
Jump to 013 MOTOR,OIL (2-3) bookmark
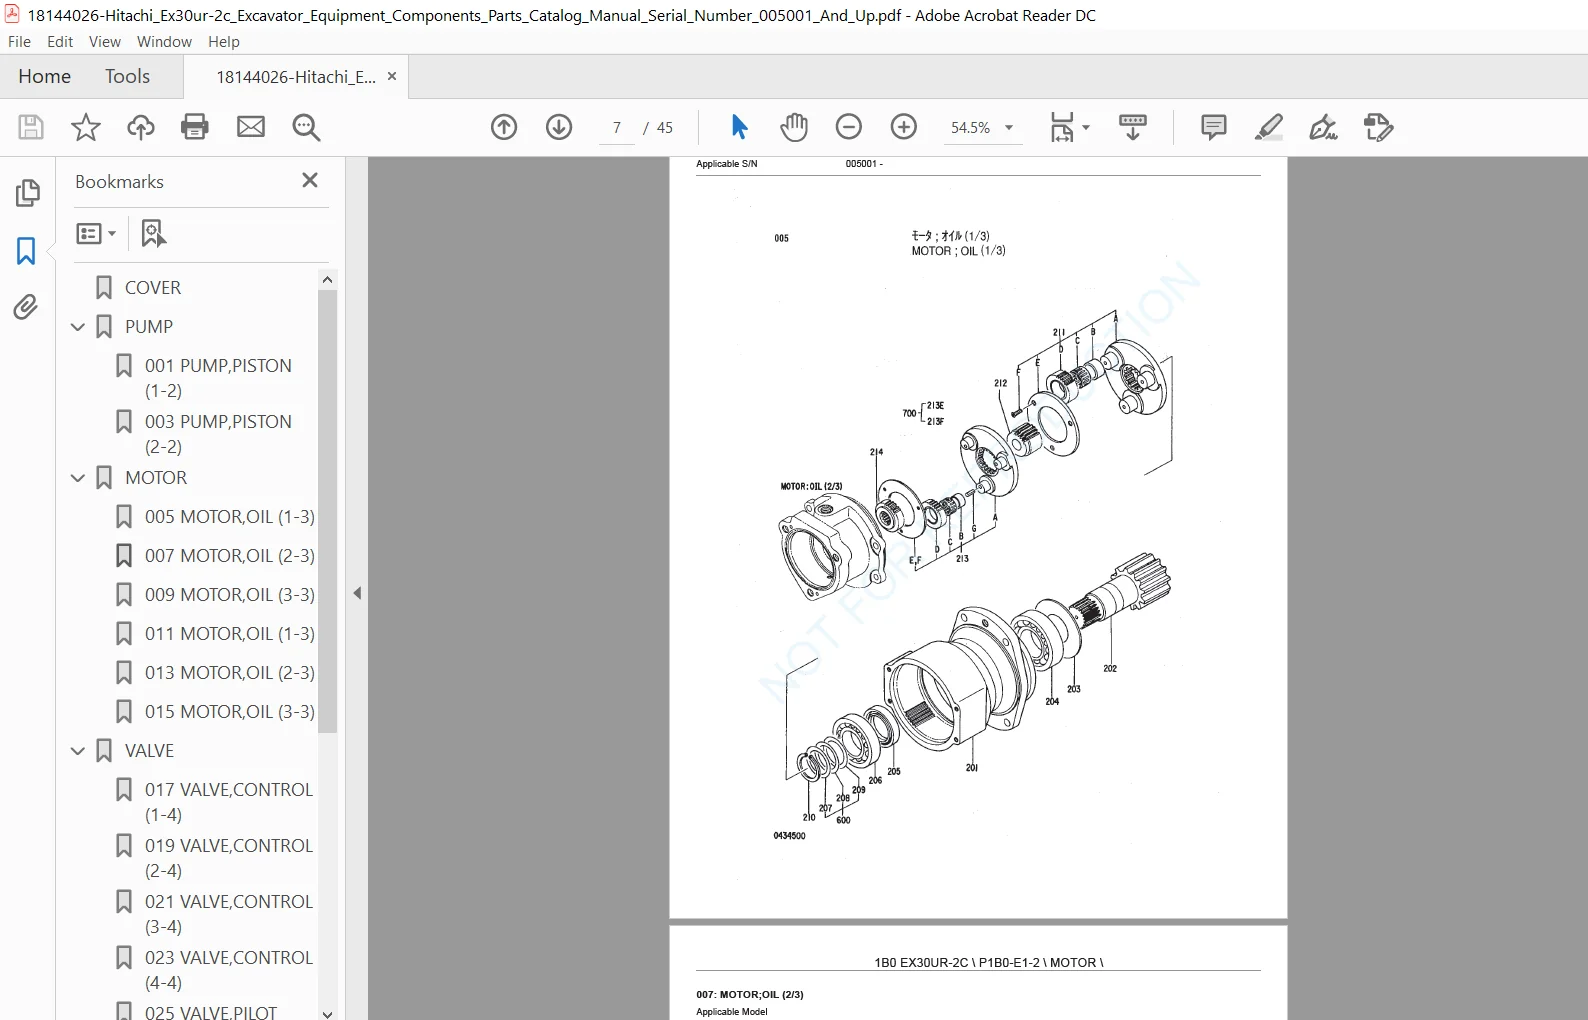(x=230, y=673)
